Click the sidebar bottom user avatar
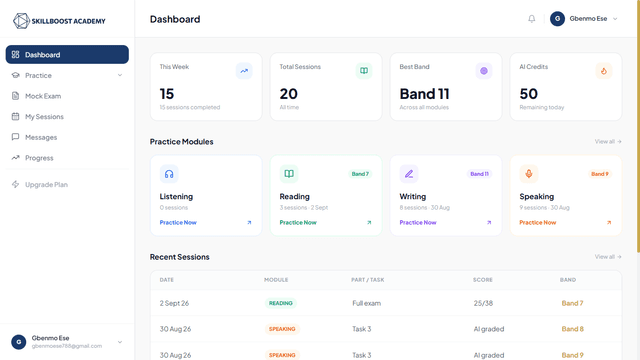The image size is (640, 360). click(19, 342)
